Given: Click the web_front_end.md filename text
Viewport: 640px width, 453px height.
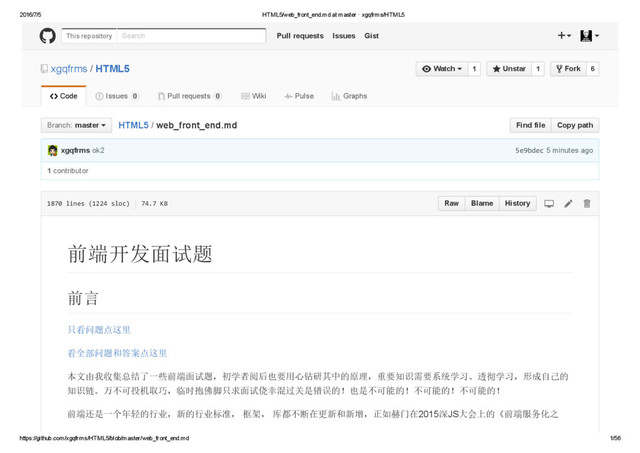Looking at the screenshot, I should 197,125.
